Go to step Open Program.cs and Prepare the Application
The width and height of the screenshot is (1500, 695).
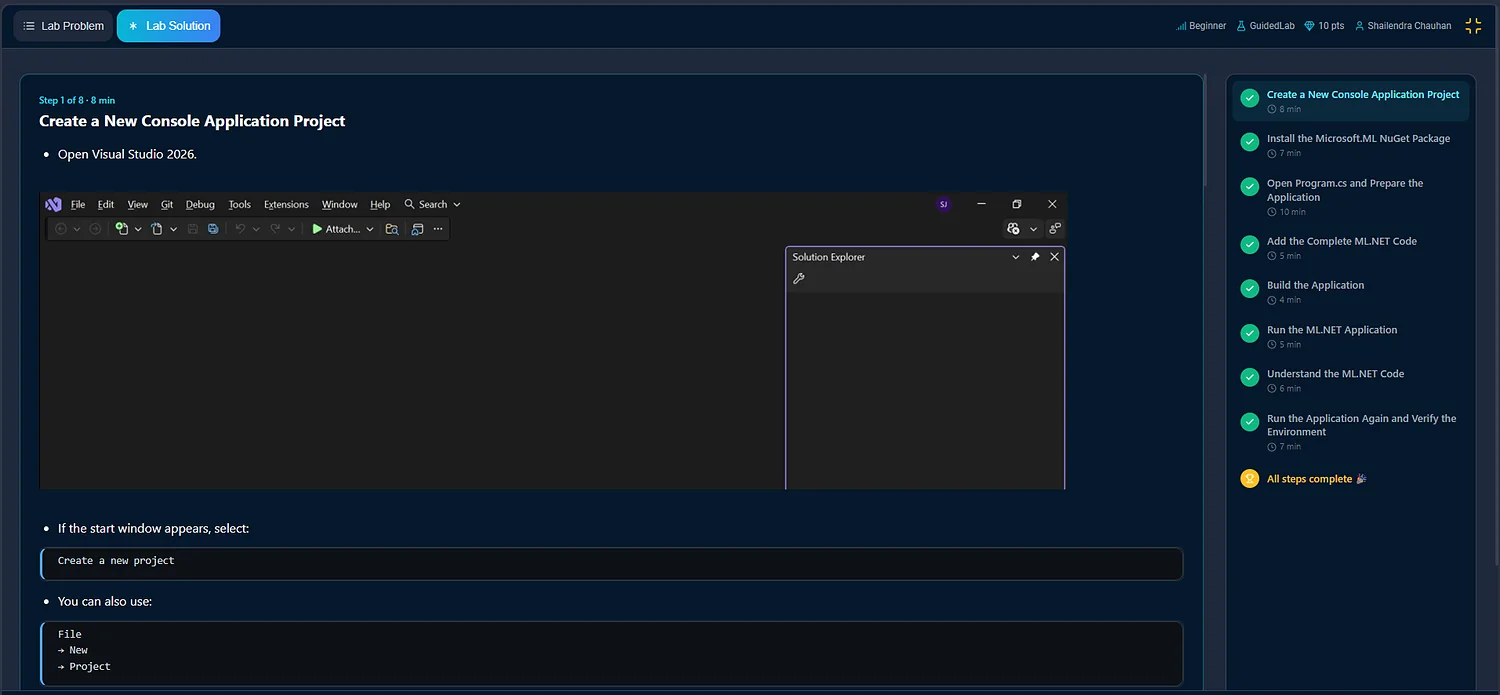click(1351, 197)
